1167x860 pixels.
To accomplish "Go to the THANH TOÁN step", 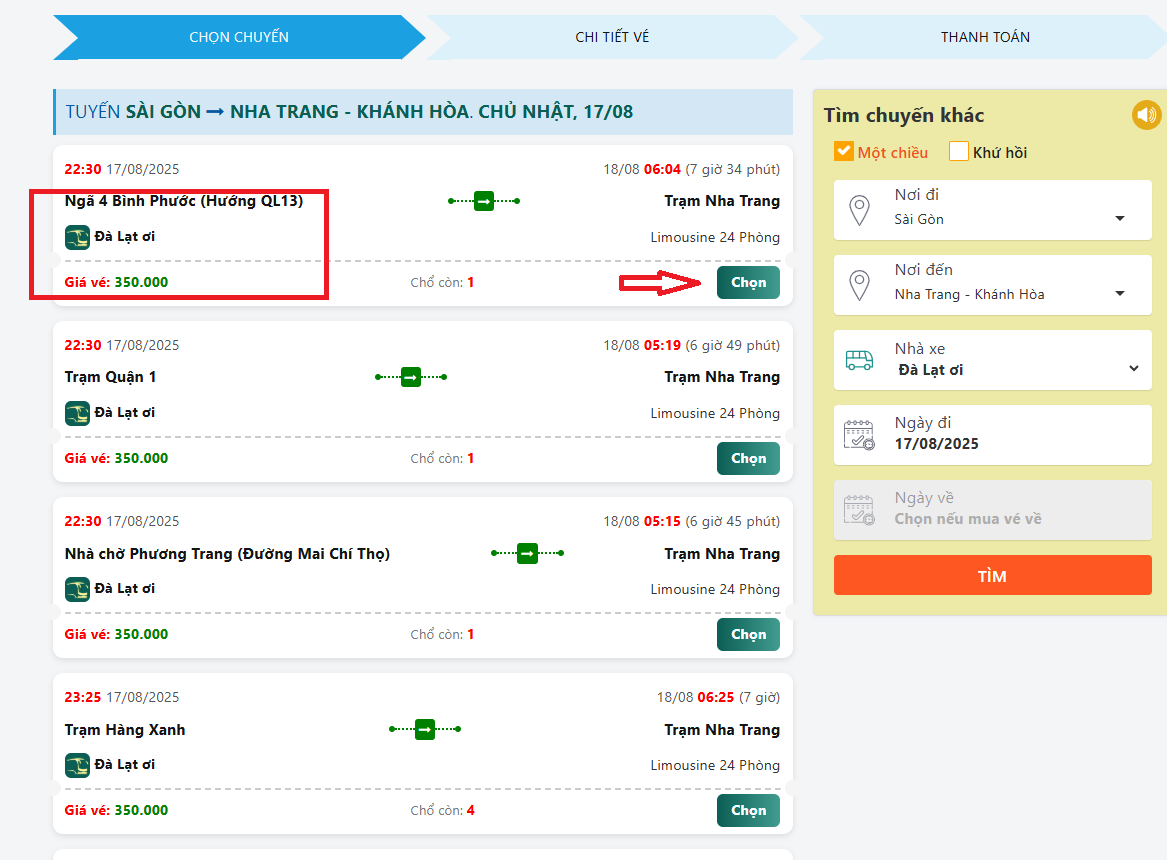I will (x=985, y=37).
